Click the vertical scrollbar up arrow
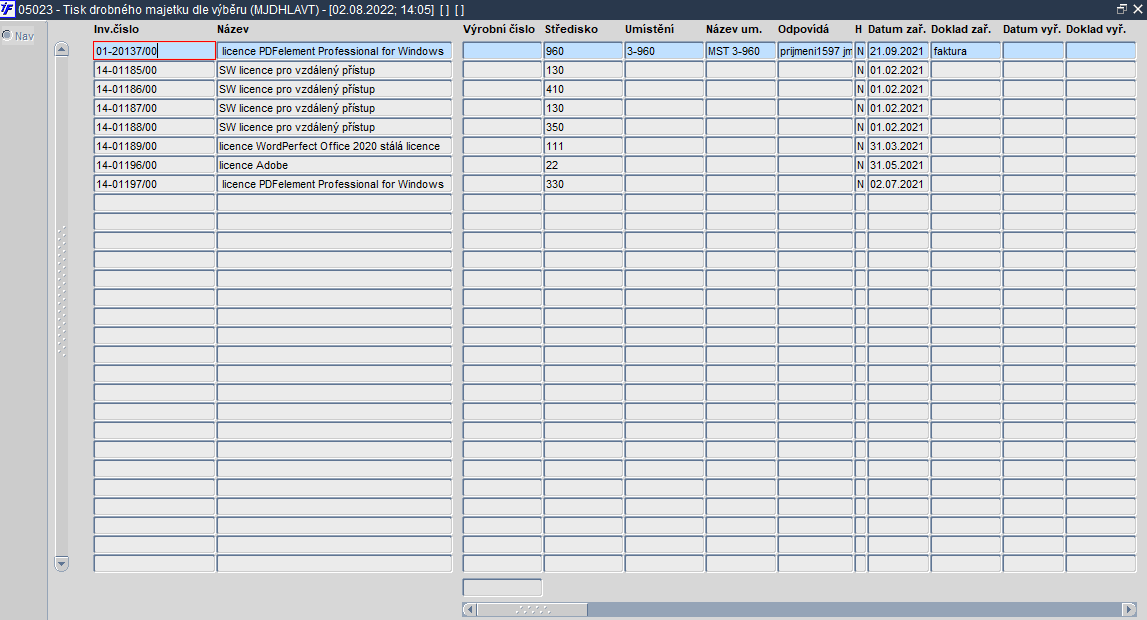The width and height of the screenshot is (1147, 620). (x=61, y=50)
